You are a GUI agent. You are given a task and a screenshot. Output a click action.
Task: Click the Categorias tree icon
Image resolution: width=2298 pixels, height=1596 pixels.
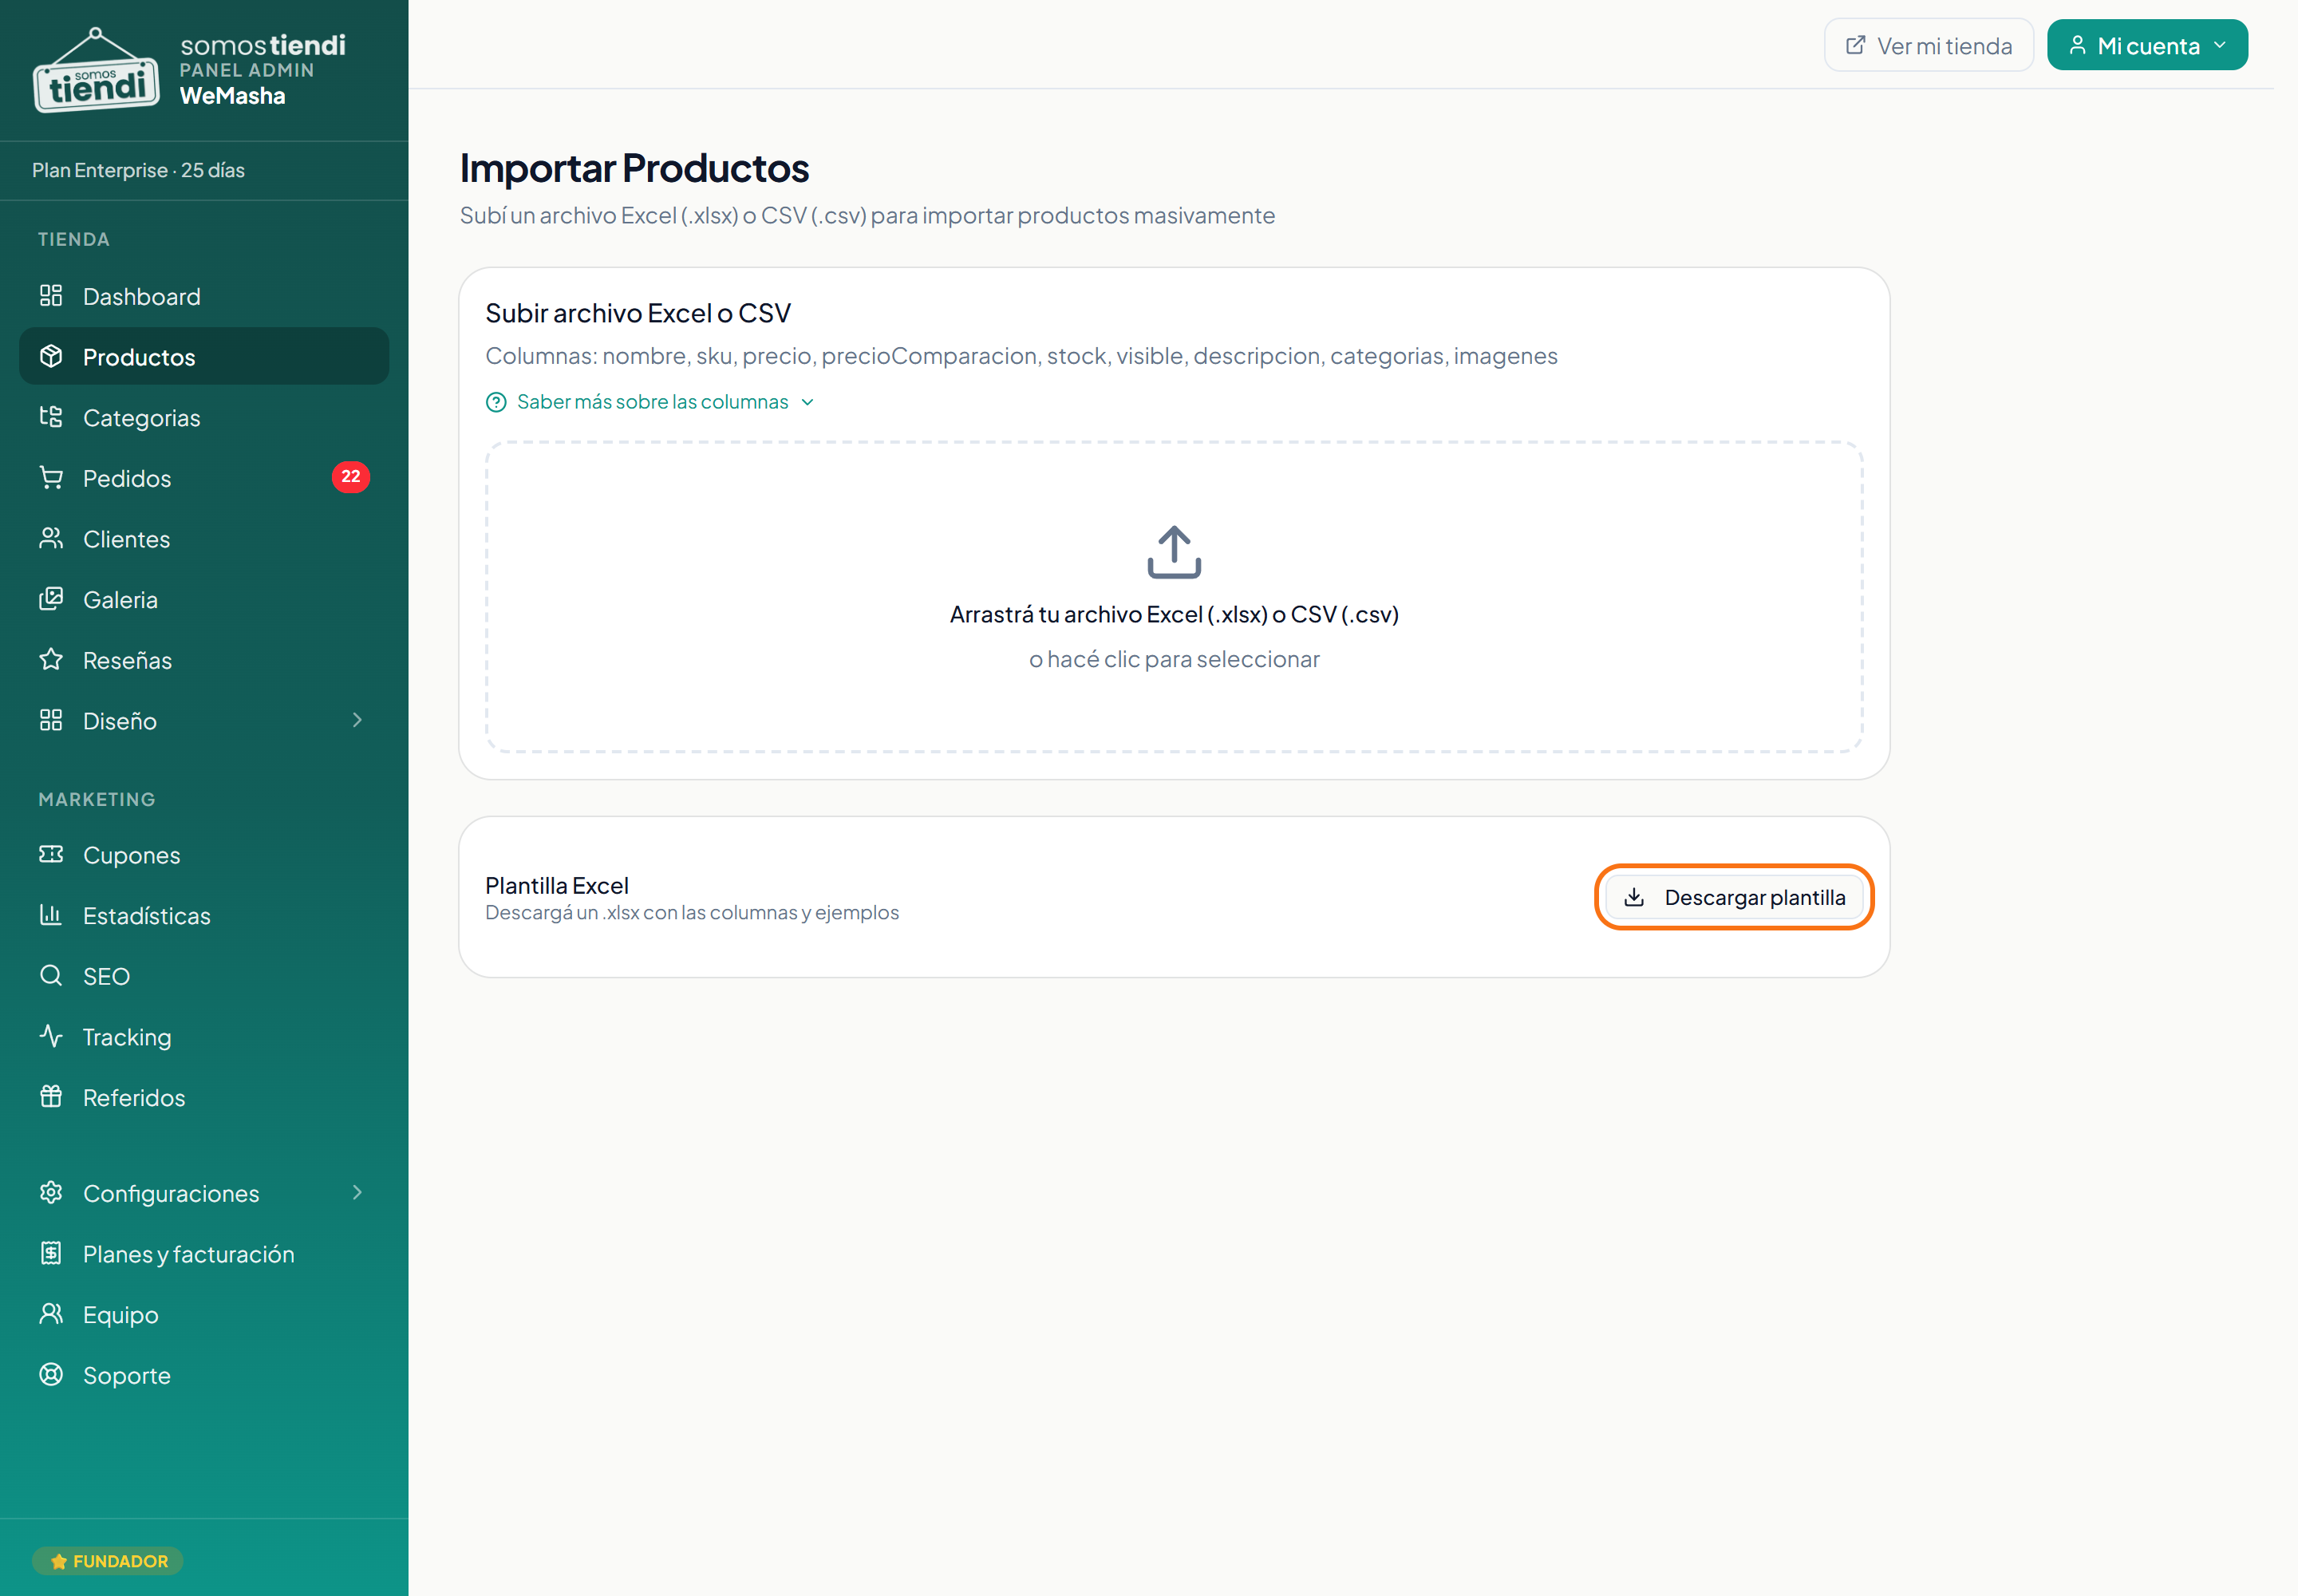(51, 417)
